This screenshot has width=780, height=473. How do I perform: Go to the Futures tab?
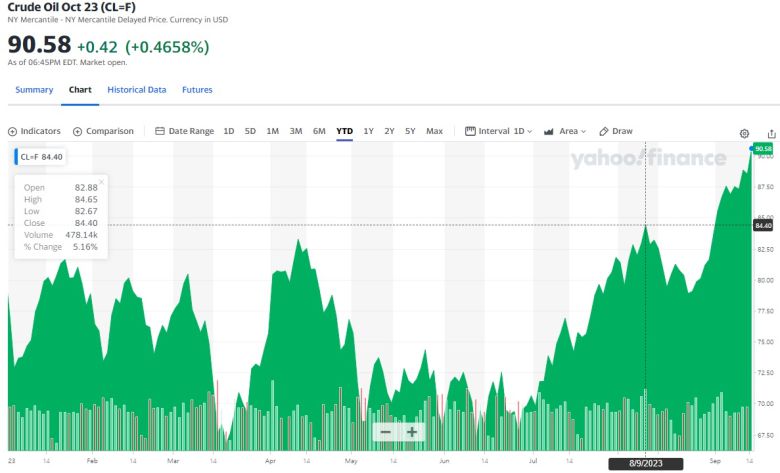pyautogui.click(x=197, y=90)
